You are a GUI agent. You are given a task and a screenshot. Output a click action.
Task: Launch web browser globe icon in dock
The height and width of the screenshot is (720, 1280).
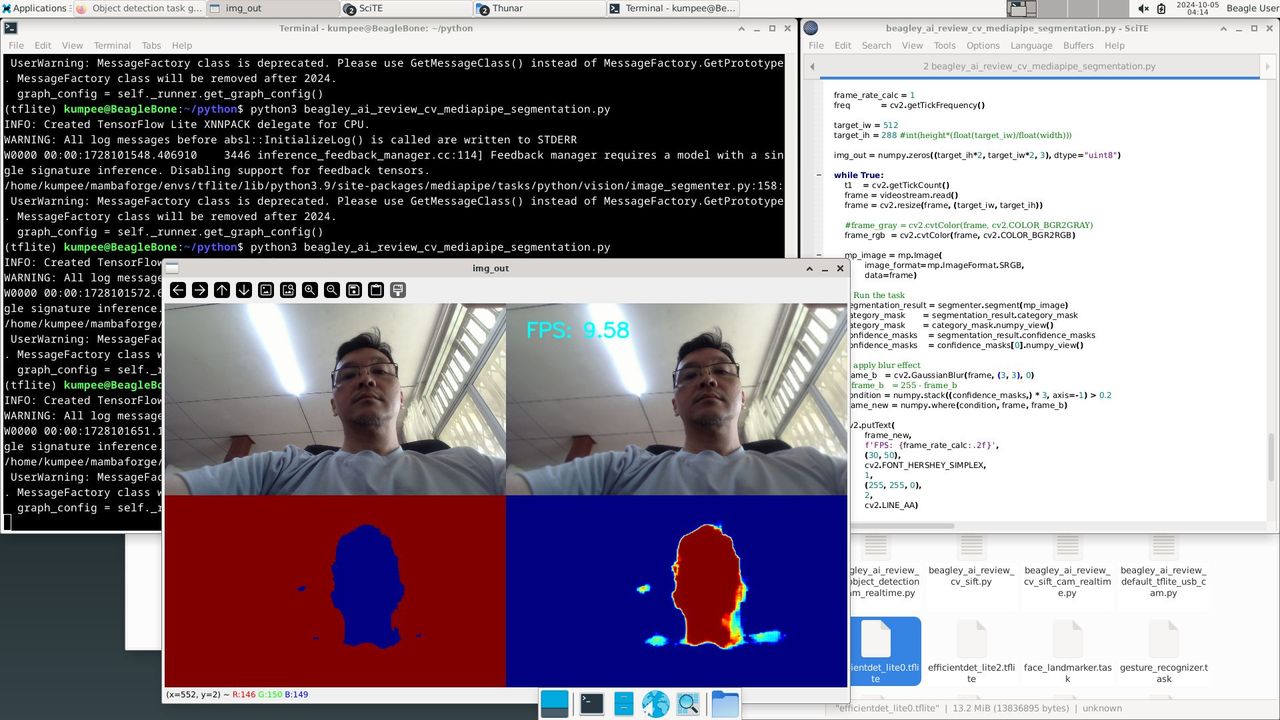click(655, 704)
